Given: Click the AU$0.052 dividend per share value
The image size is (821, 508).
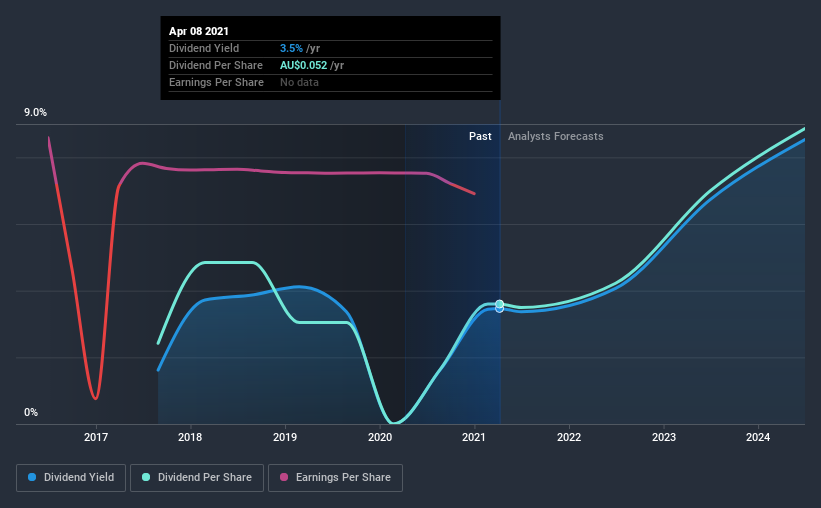Looking at the screenshot, I should pos(310,65).
